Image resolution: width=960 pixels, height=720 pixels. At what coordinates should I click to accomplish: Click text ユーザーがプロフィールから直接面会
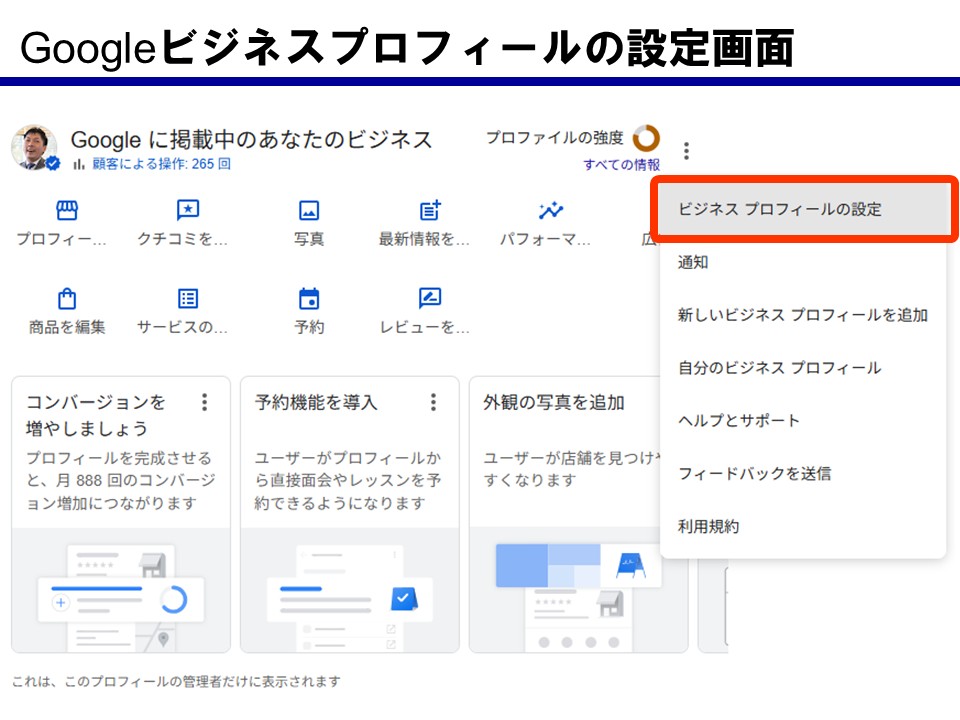[348, 481]
